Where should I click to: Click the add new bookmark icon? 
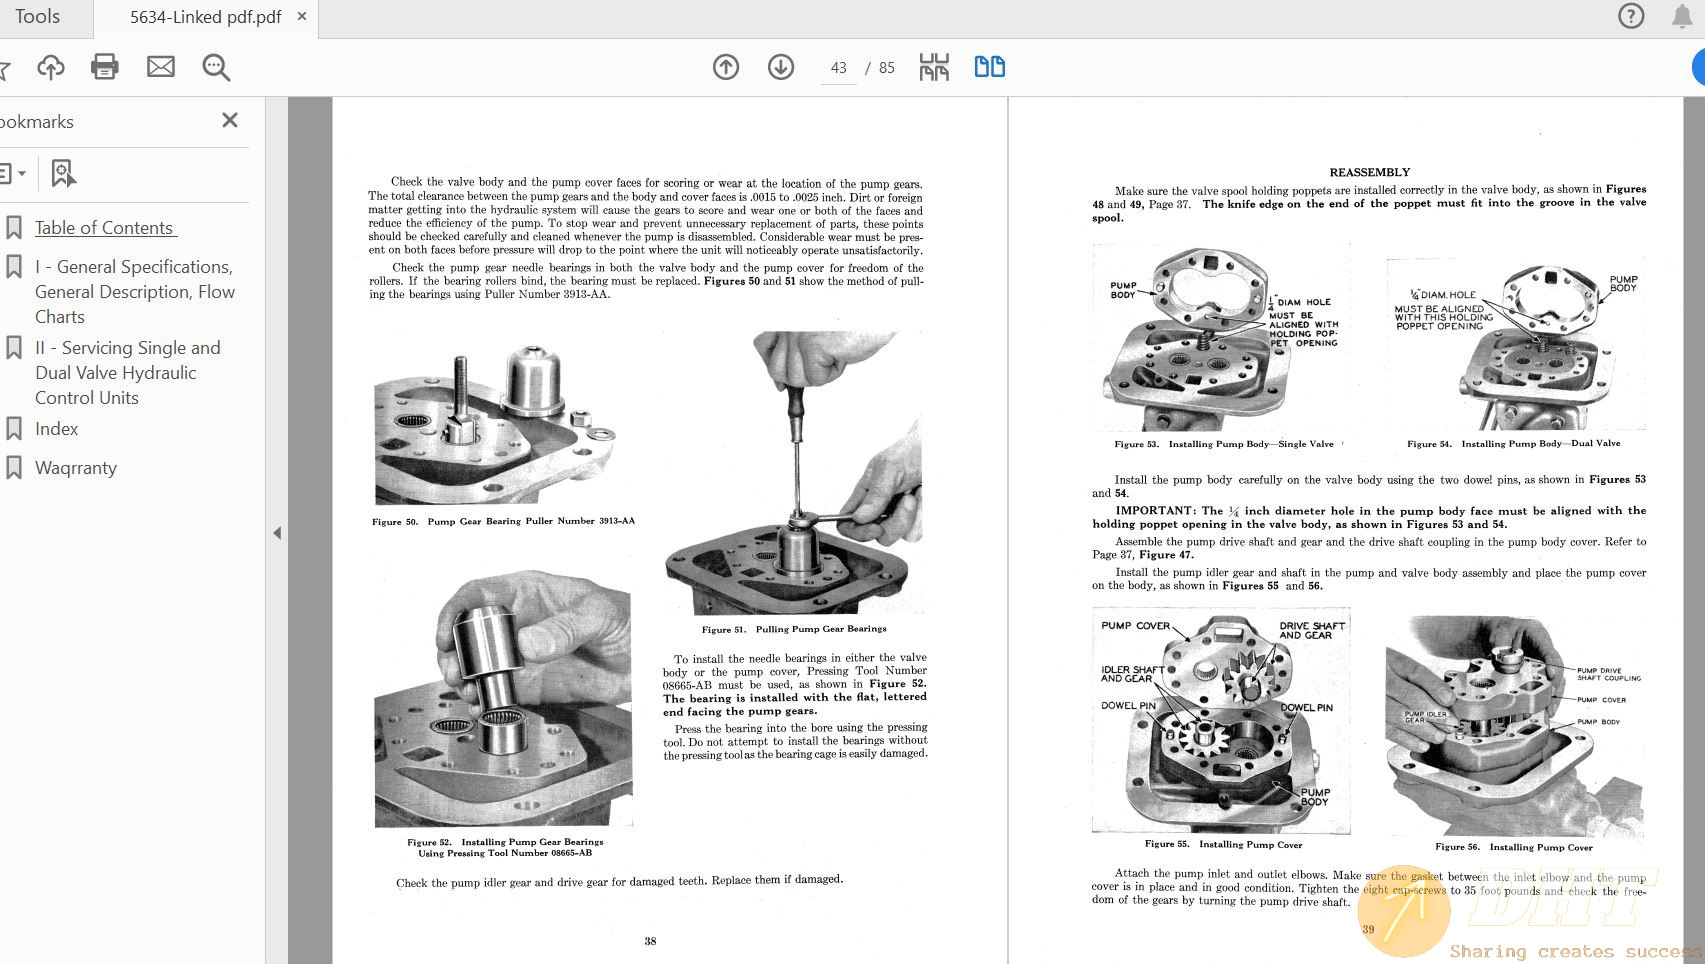pyautogui.click(x=63, y=173)
